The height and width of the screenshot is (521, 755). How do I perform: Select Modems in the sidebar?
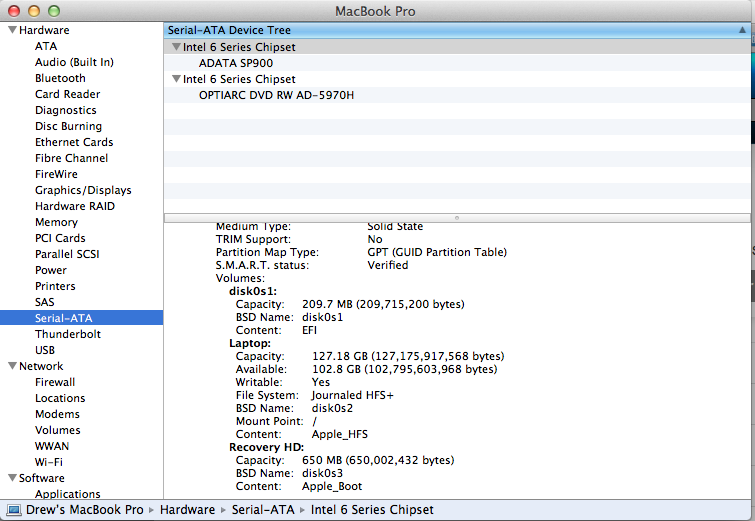(x=57, y=414)
